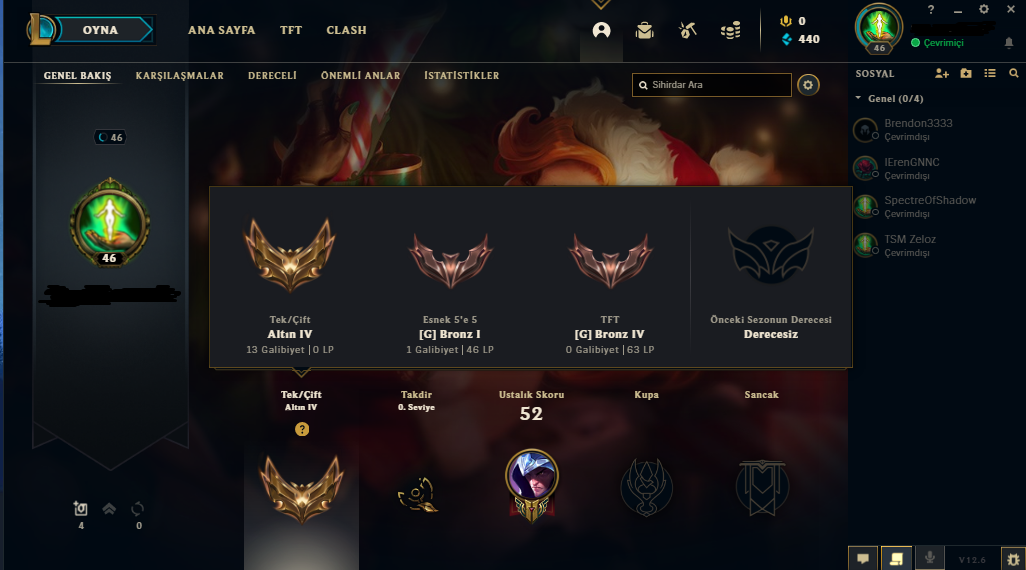This screenshot has height=570, width=1026.
Task: Click the OYNA play button
Action: tap(99, 30)
